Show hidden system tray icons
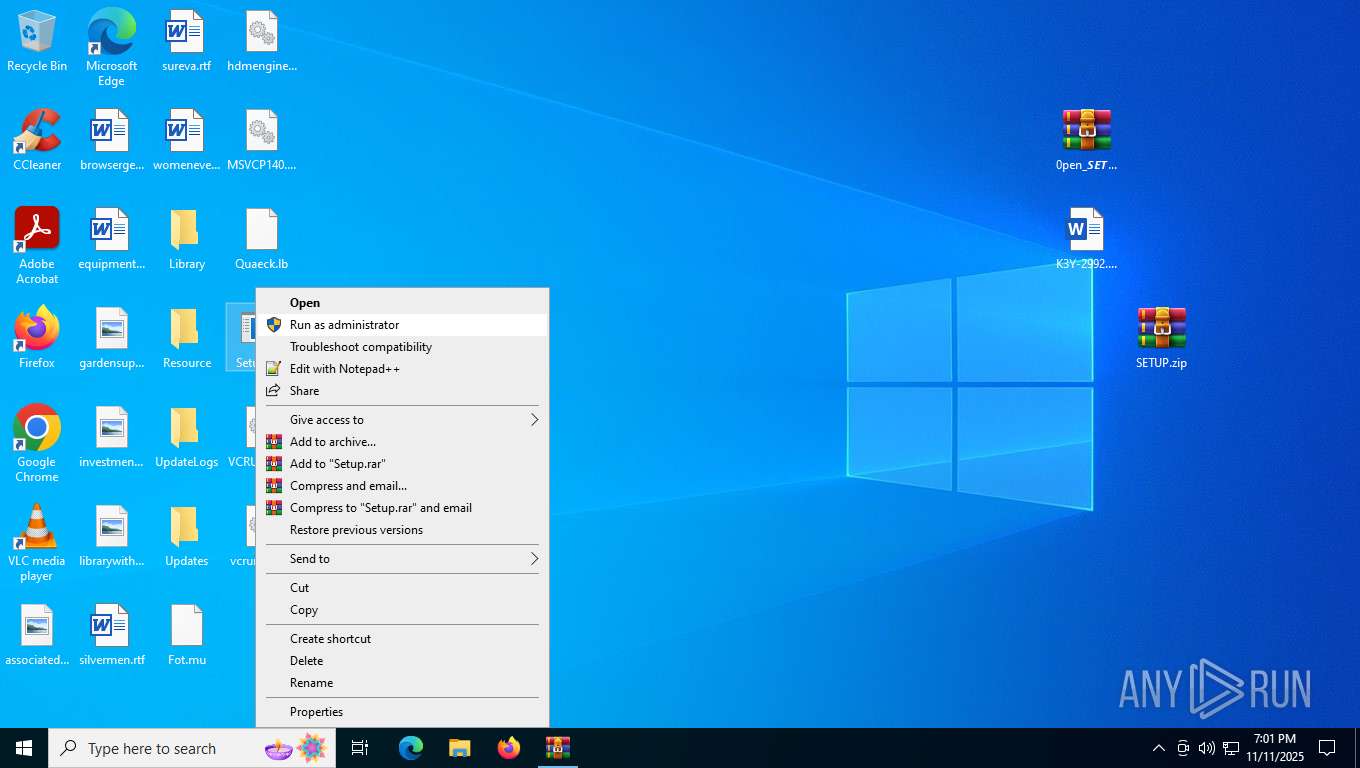 pyautogui.click(x=1159, y=748)
